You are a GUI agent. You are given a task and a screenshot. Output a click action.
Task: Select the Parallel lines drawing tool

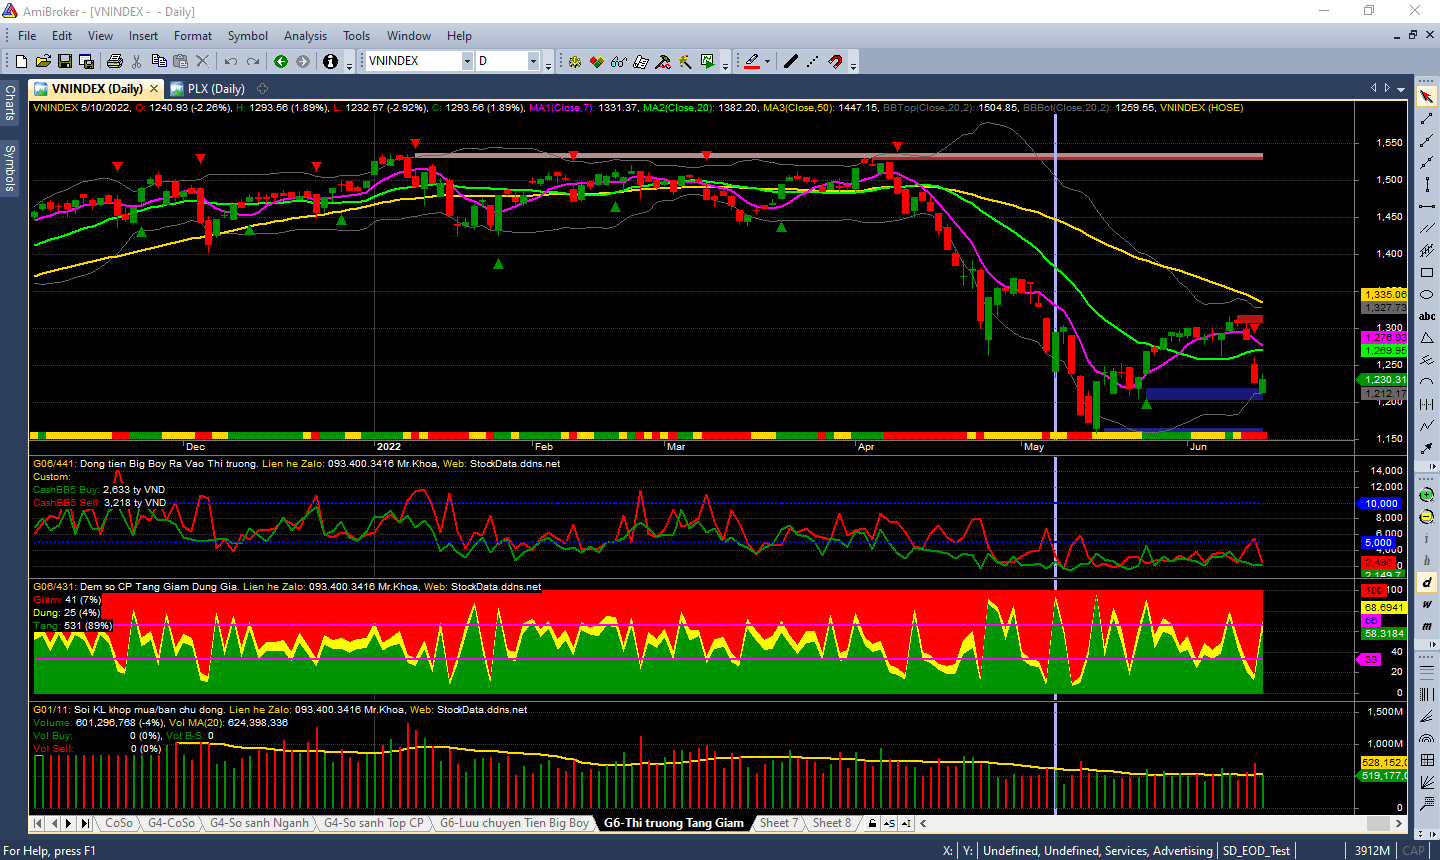point(1427,229)
